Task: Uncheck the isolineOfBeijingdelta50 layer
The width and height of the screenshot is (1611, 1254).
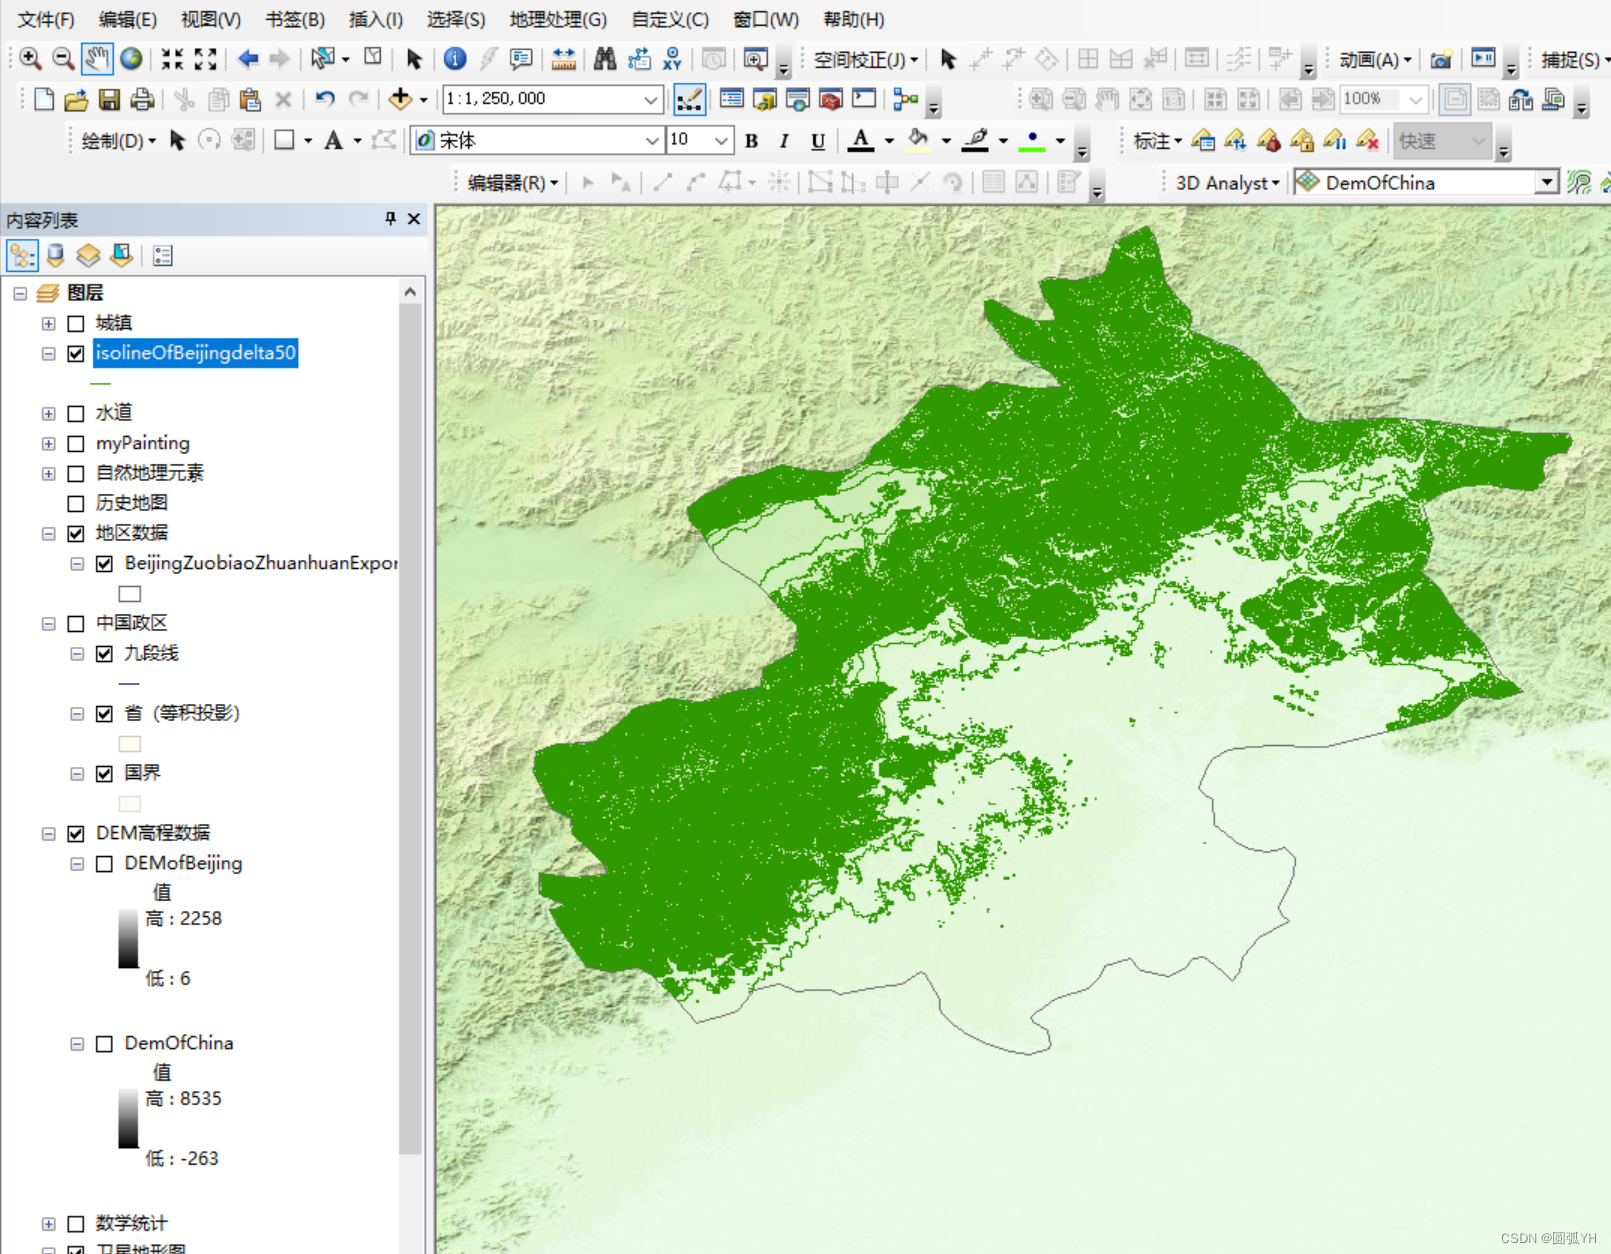Action: click(76, 353)
